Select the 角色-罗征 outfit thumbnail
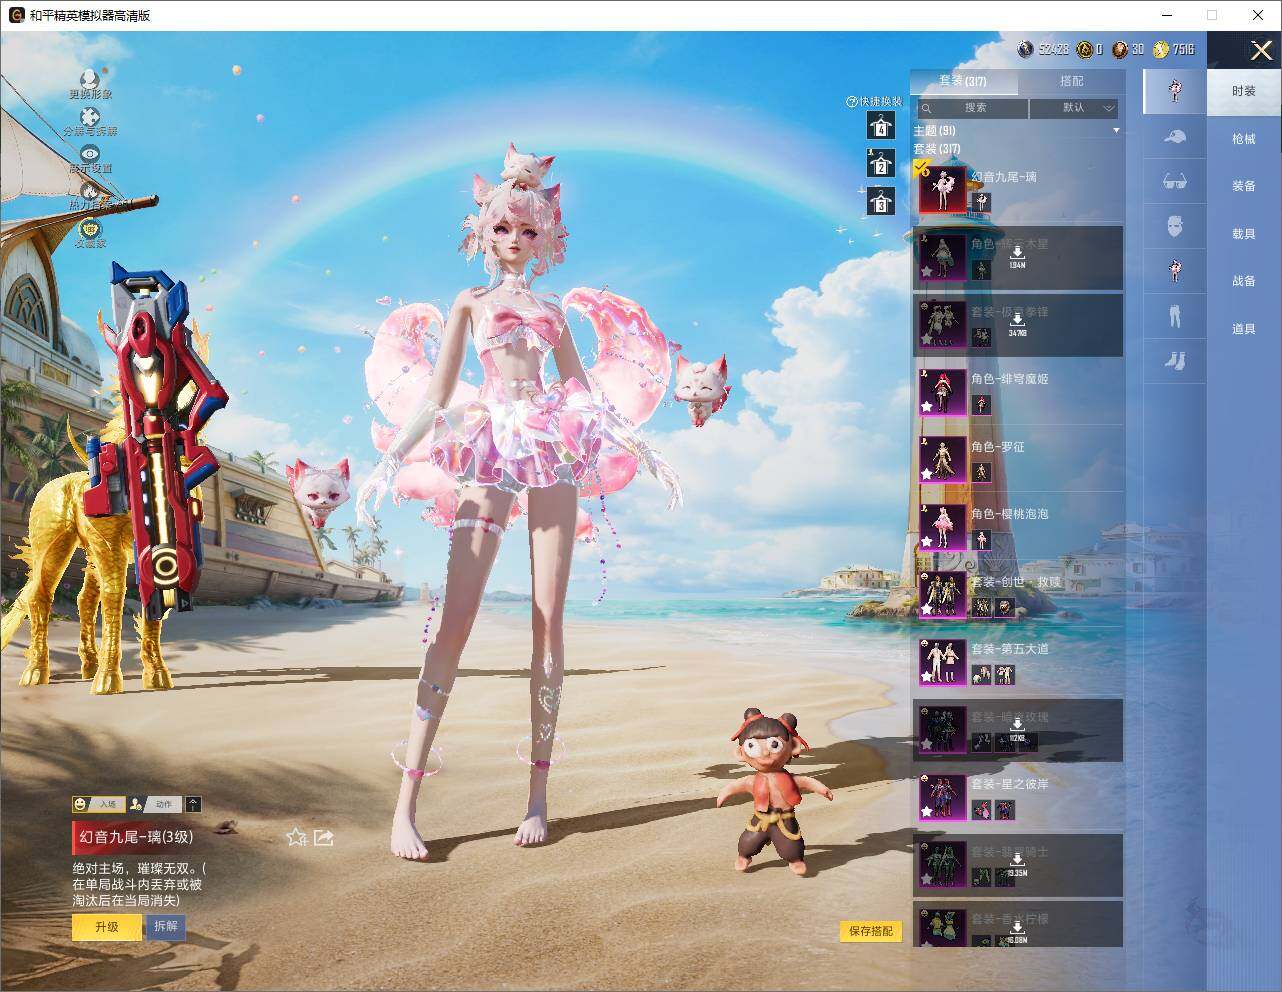The height and width of the screenshot is (992, 1282). [942, 459]
